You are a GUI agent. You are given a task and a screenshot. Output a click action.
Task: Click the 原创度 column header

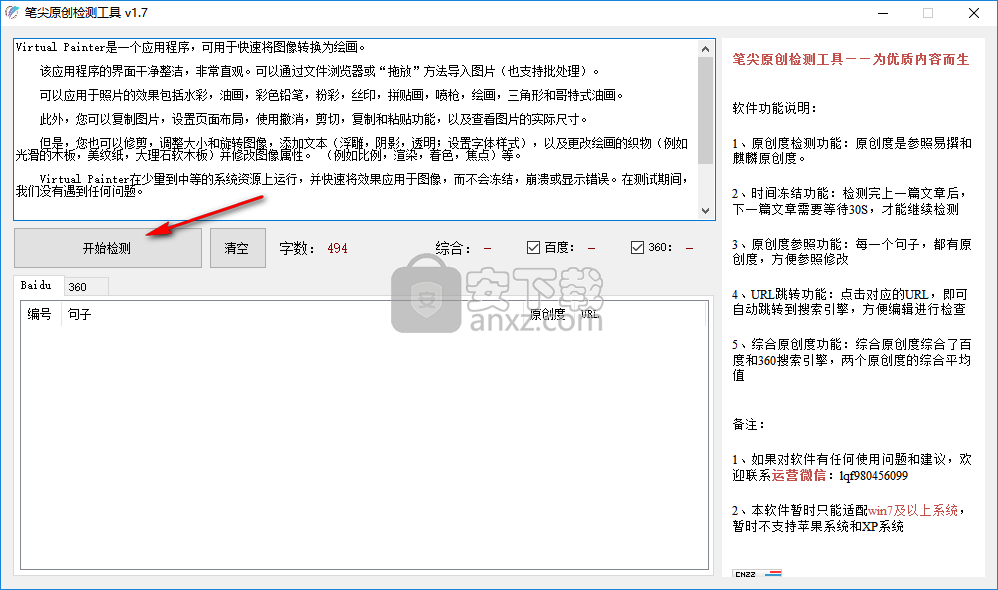[x=547, y=314]
